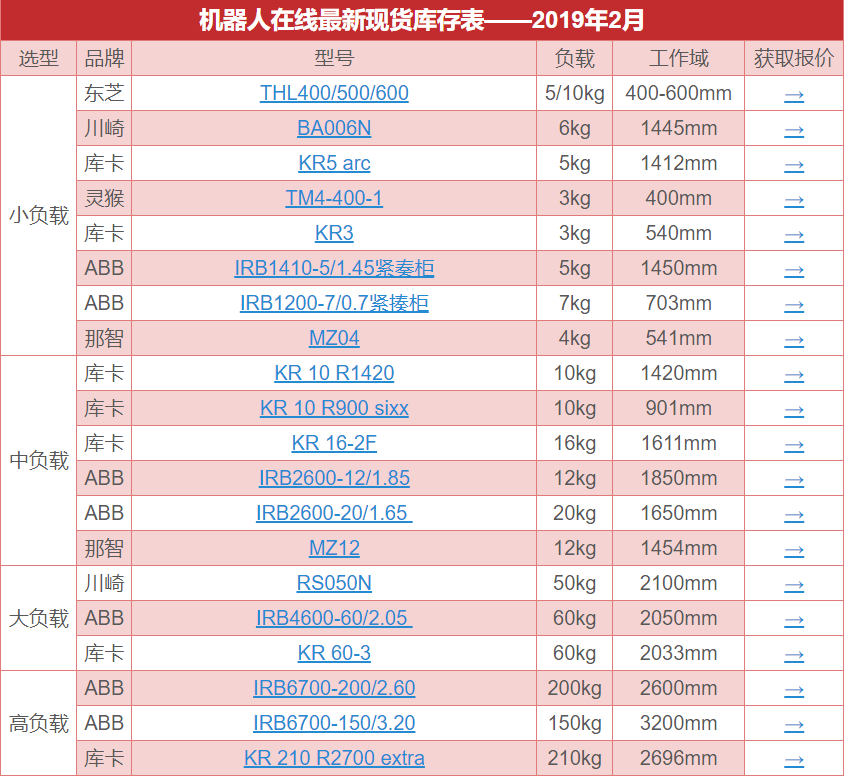Open quote arrow for KR 16-2F
The height and width of the screenshot is (777, 845).
(x=794, y=445)
